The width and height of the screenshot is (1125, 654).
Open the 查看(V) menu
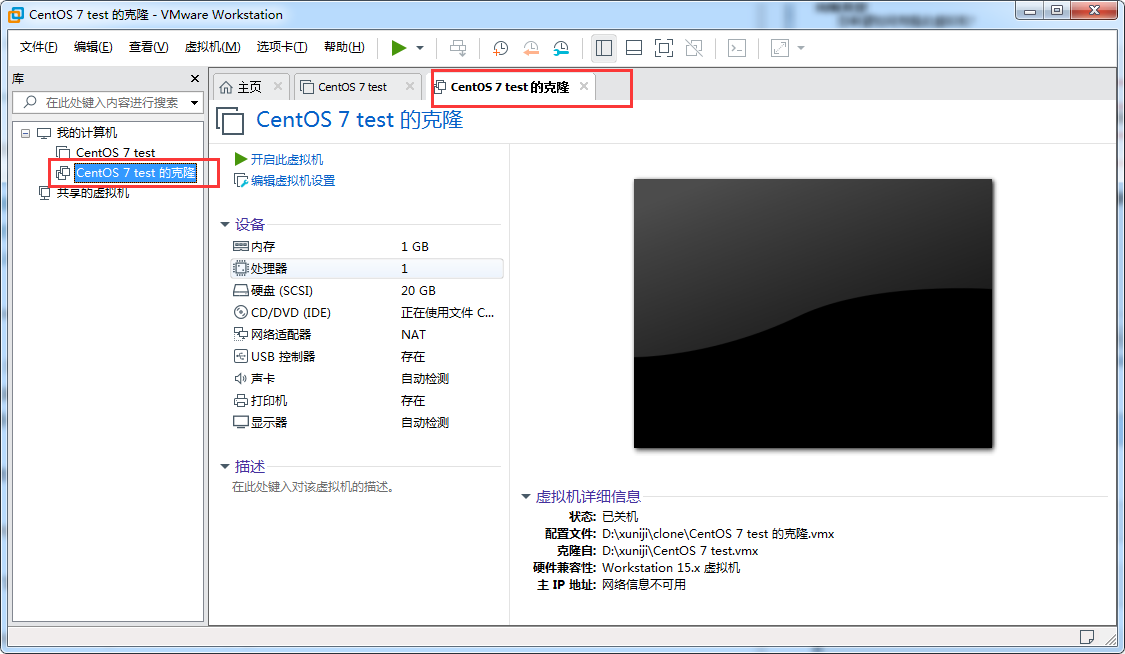tap(148, 47)
